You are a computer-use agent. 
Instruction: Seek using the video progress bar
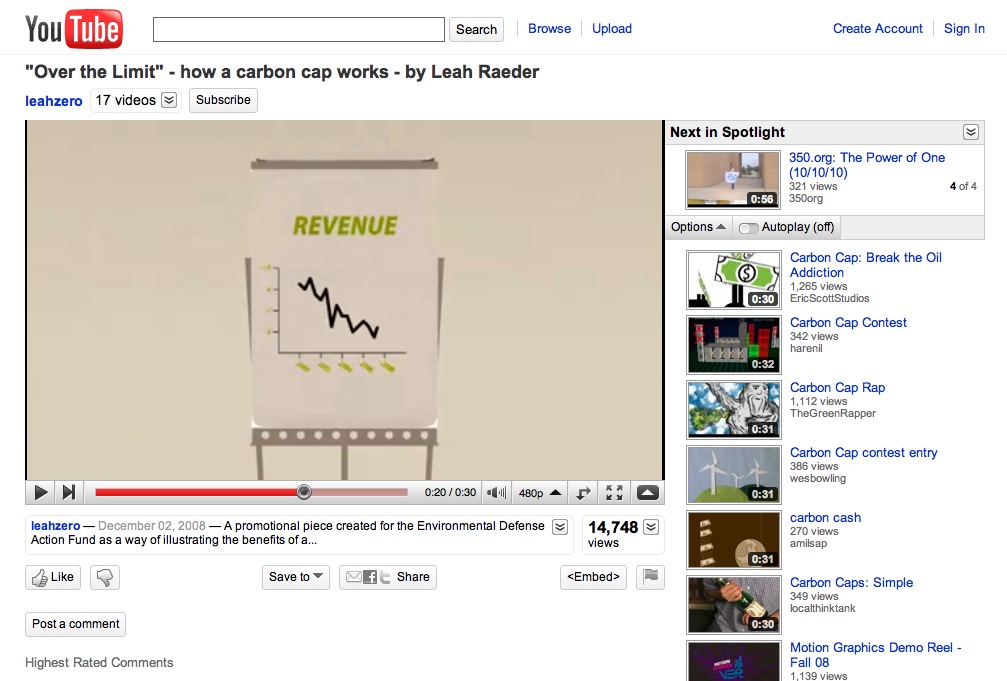[251, 493]
